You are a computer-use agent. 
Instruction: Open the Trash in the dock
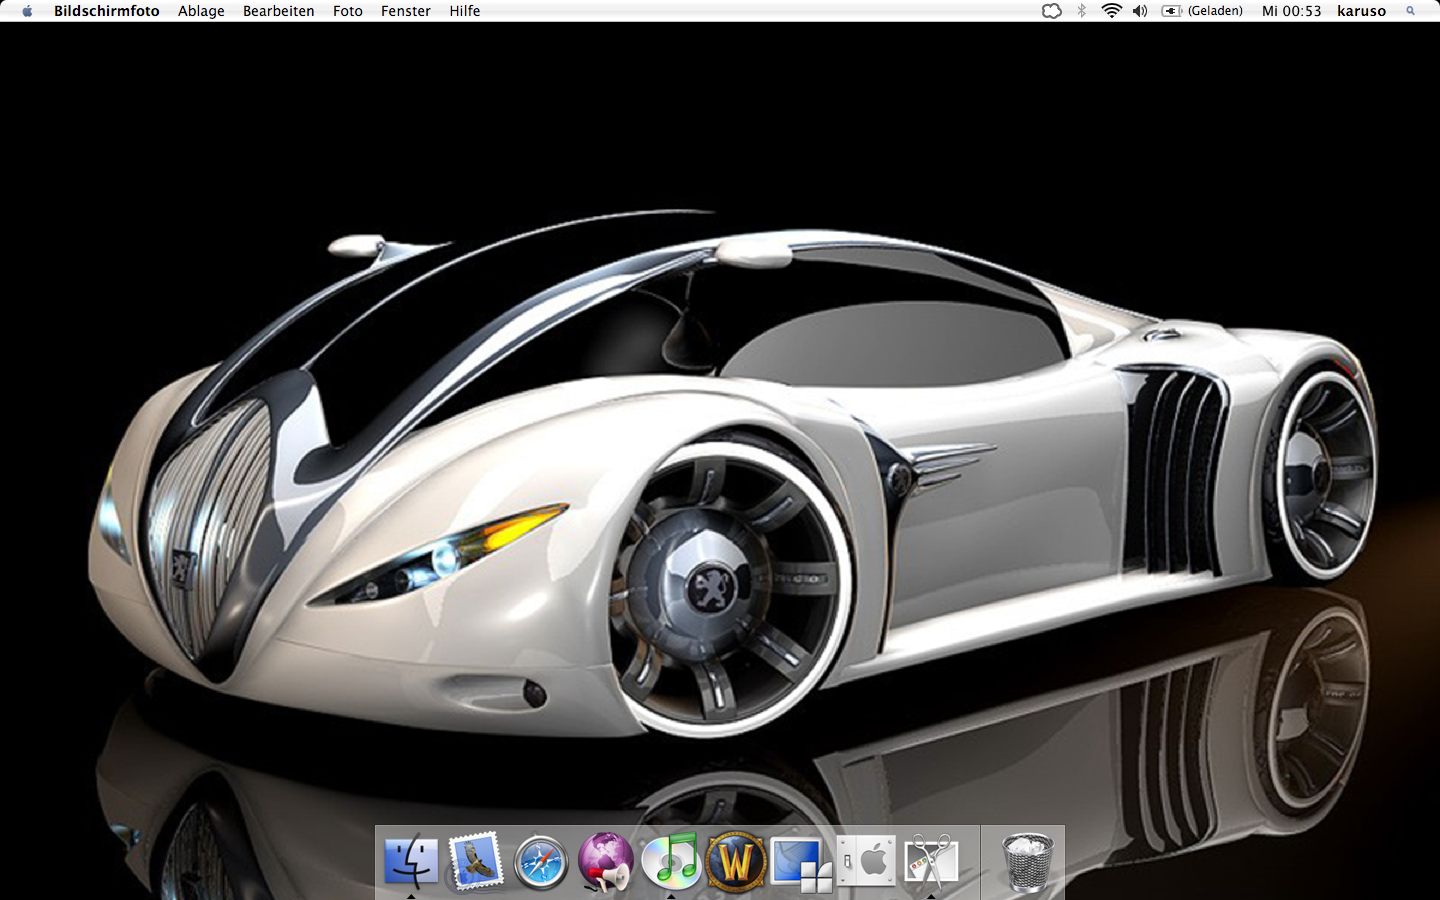1028,861
